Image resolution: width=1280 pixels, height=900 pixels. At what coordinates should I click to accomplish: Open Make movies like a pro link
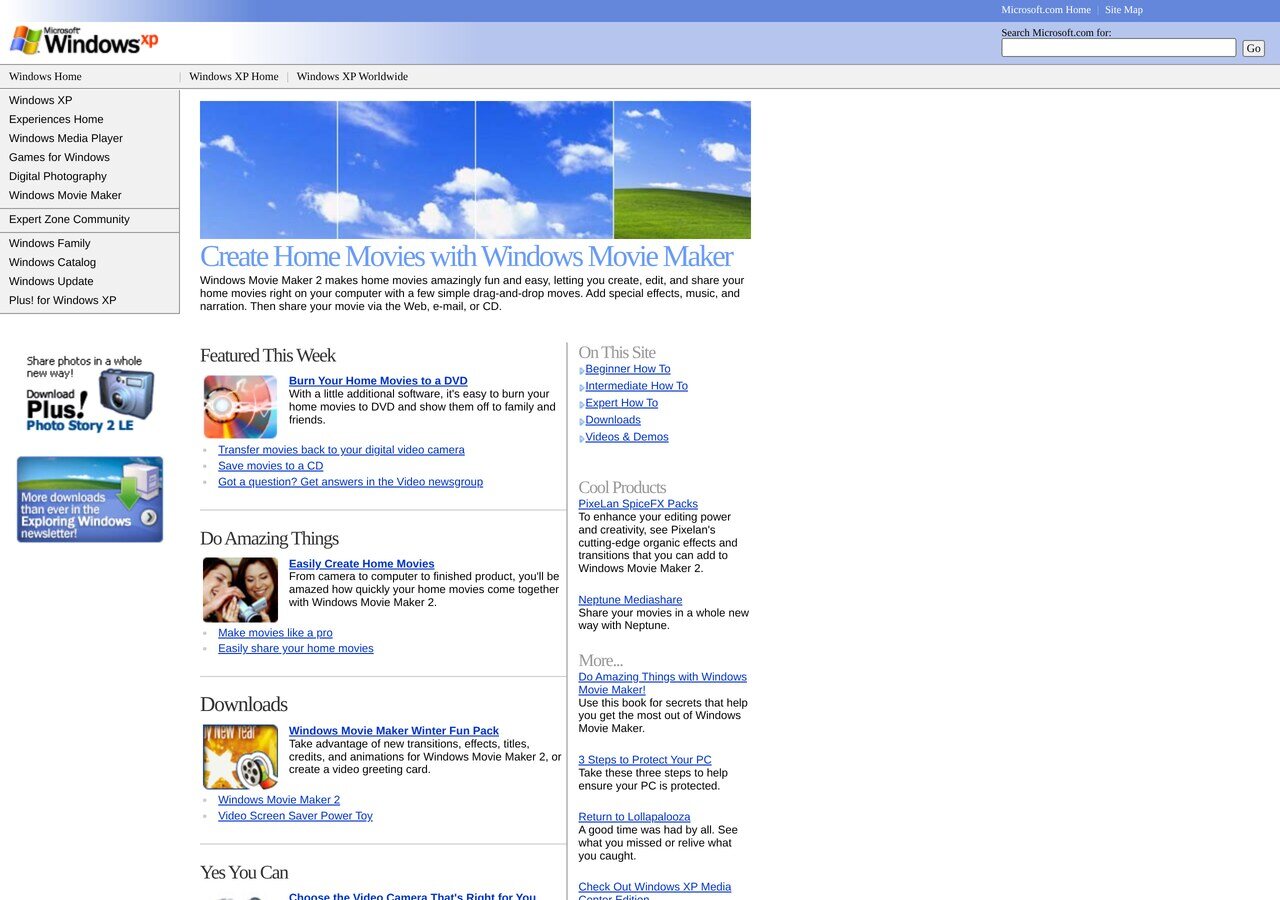tap(275, 633)
